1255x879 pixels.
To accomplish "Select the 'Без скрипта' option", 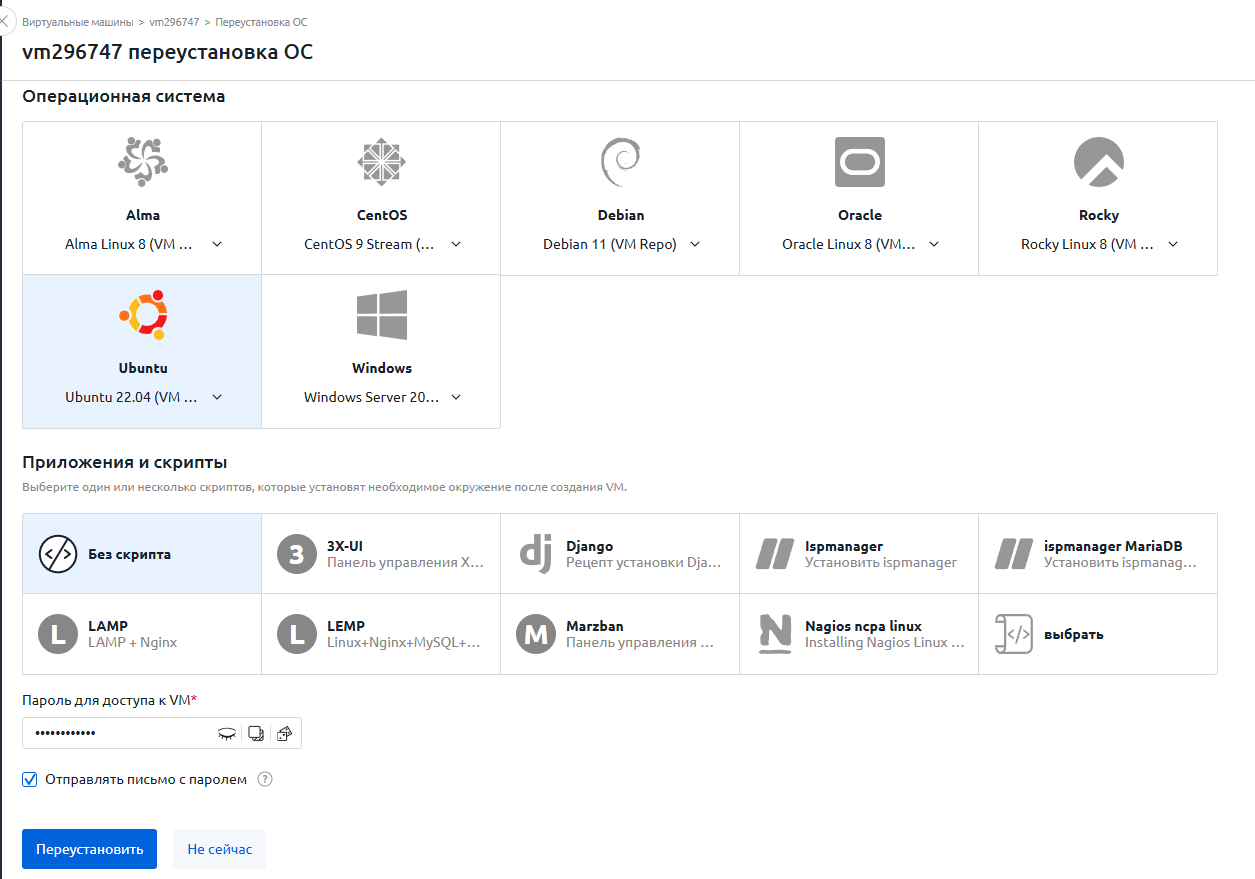I will (141, 554).
